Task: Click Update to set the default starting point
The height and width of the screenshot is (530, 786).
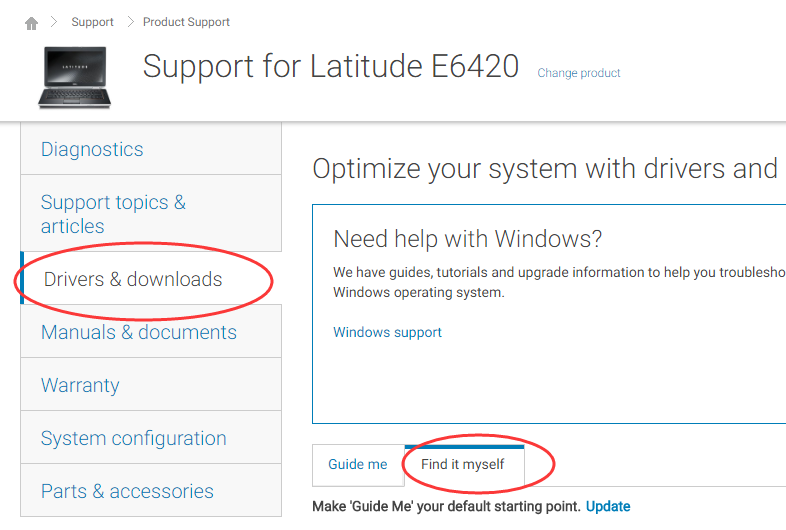Action: pos(608,506)
